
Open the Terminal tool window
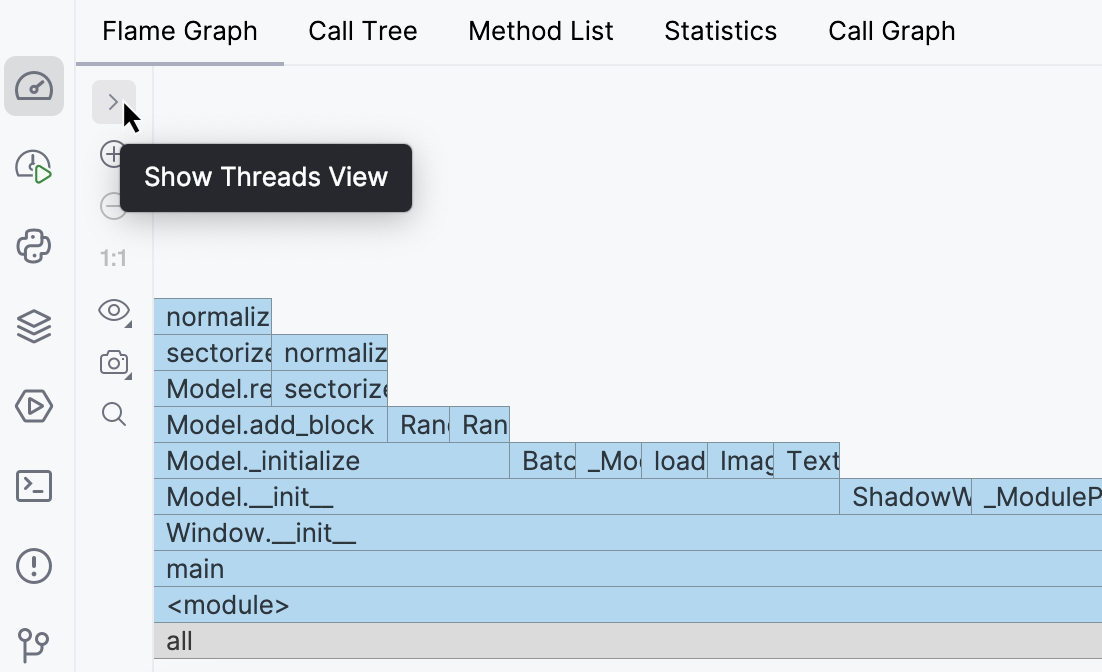point(33,486)
